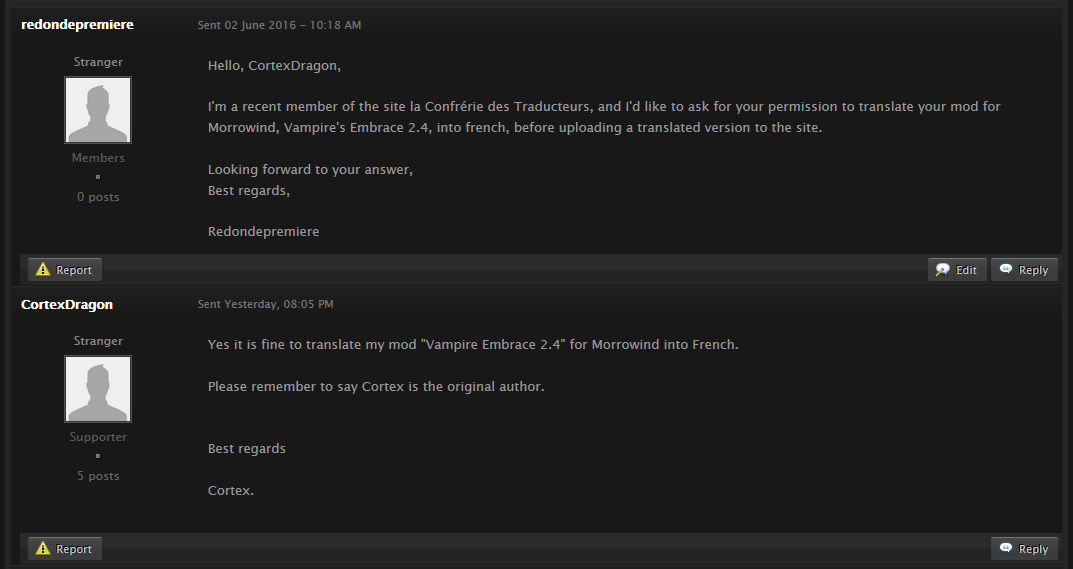The width and height of the screenshot is (1073, 569).
Task: Open redondepremiere's profile avatar picture
Action: coord(98,110)
